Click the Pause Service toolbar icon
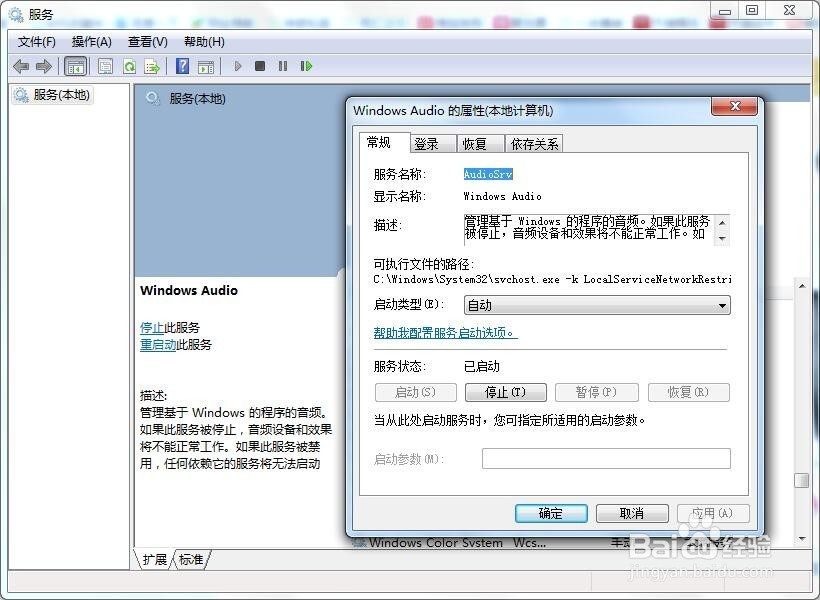Screen dimensions: 820x600 (283, 66)
